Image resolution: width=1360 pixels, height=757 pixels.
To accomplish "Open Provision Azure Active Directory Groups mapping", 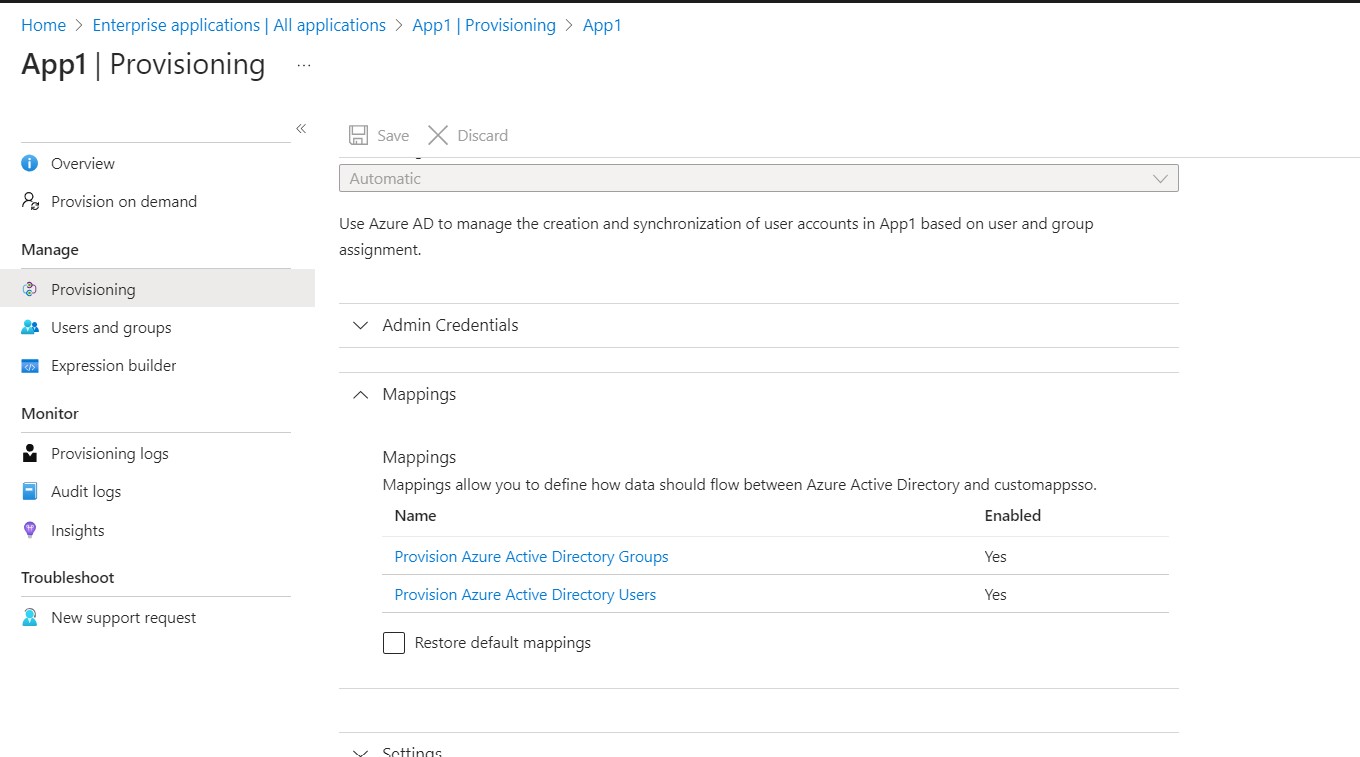I will [x=531, y=556].
